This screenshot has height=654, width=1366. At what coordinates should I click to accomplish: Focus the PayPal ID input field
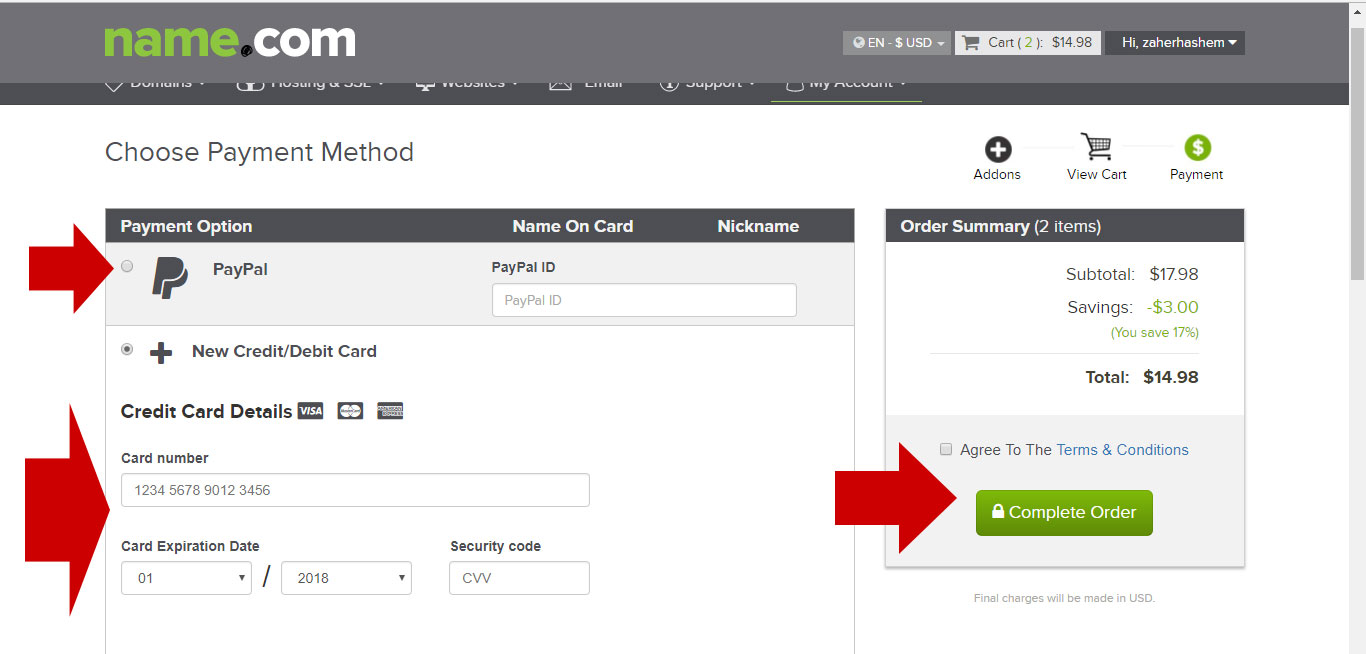(x=644, y=300)
